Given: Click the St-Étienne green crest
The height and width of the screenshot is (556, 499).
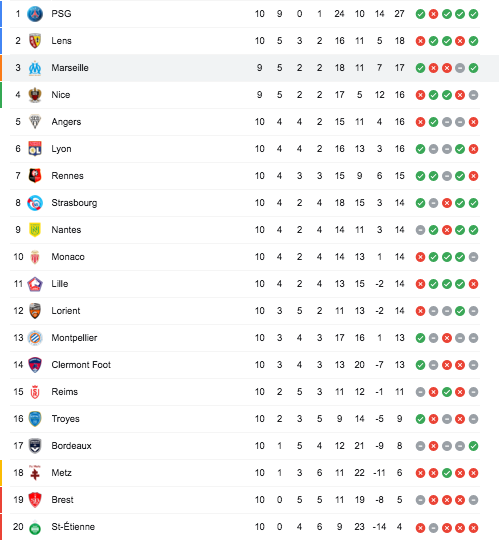Looking at the screenshot, I should (x=35, y=528).
